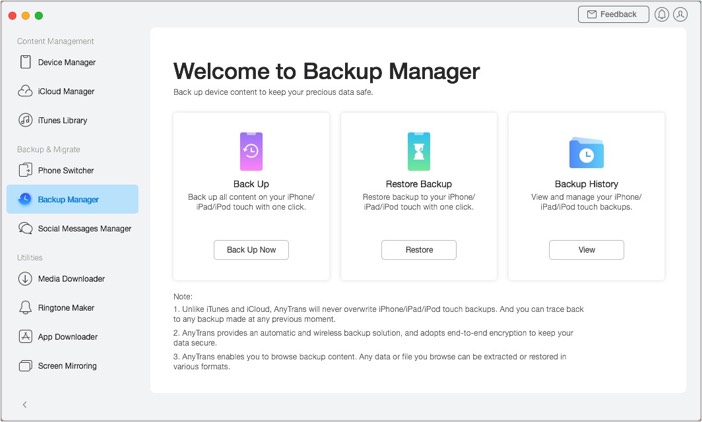The height and width of the screenshot is (422, 702).
Task: Click the View button under Backup History
Action: (586, 250)
